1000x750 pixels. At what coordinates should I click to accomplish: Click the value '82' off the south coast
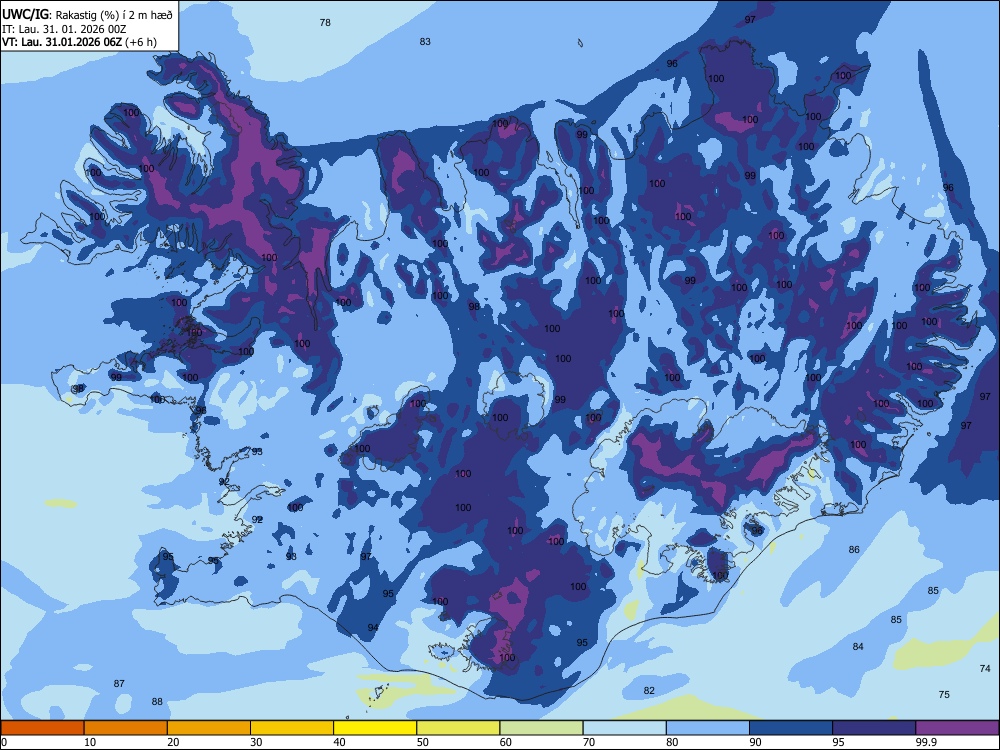649,690
